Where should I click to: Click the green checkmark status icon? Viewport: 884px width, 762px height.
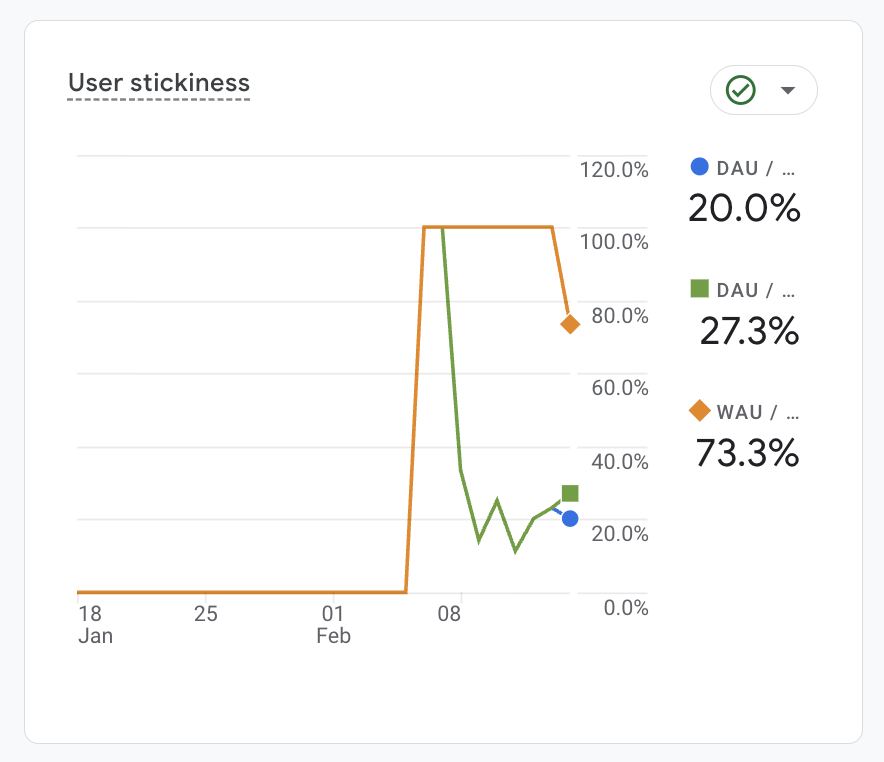click(x=741, y=91)
